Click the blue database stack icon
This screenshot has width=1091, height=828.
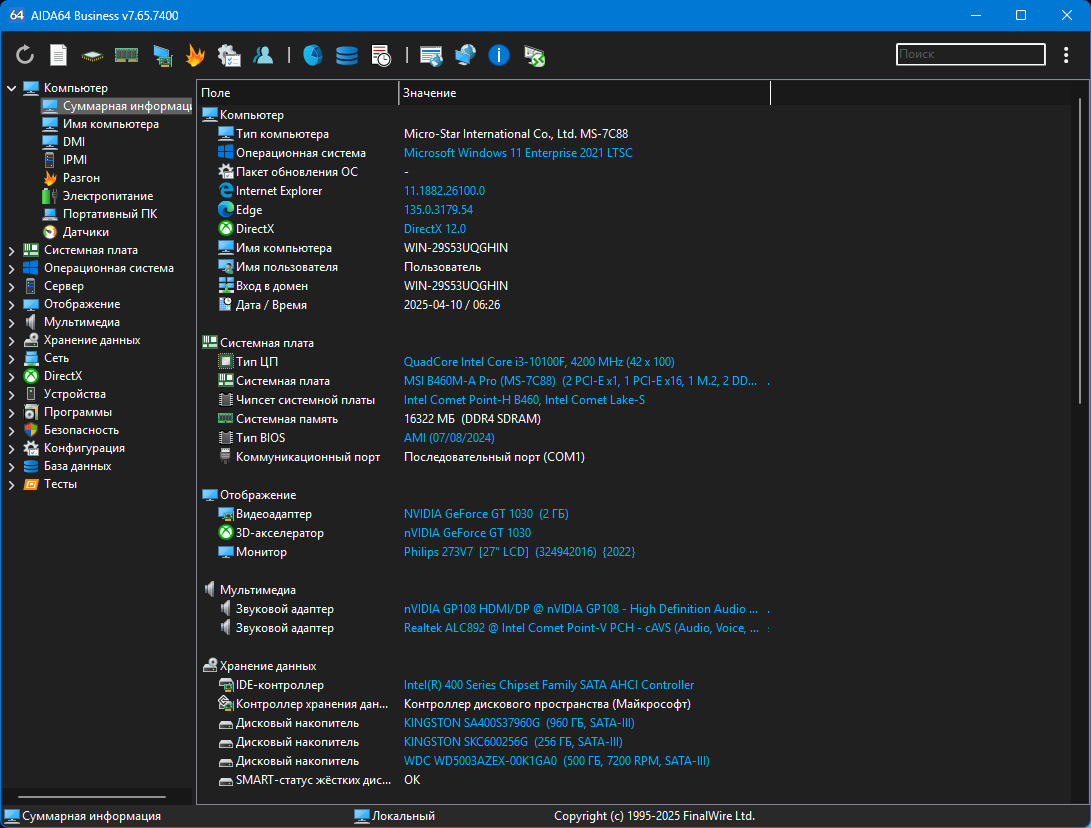347,55
